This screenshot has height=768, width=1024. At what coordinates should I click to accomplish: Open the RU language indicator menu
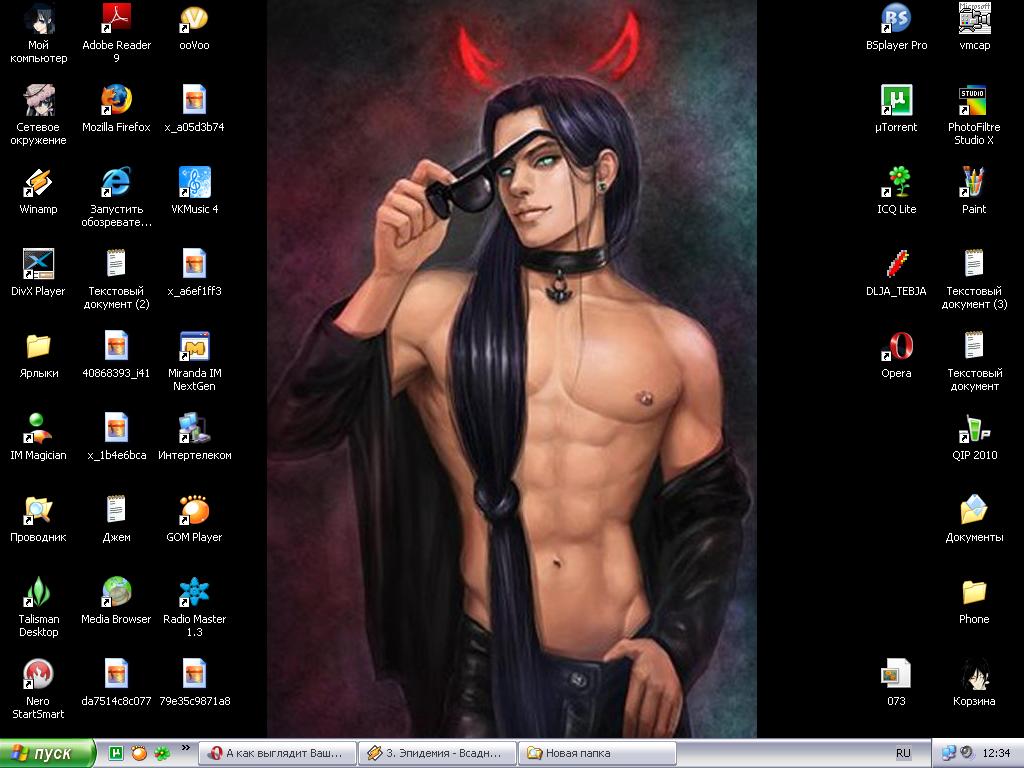(903, 753)
